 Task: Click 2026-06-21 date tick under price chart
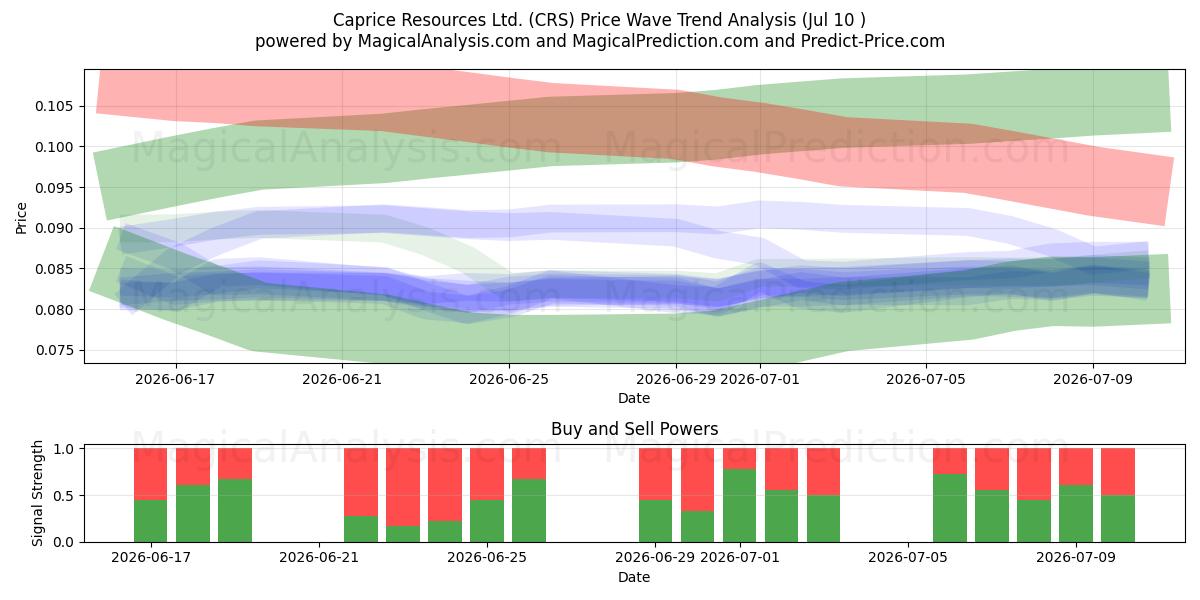[343, 379]
